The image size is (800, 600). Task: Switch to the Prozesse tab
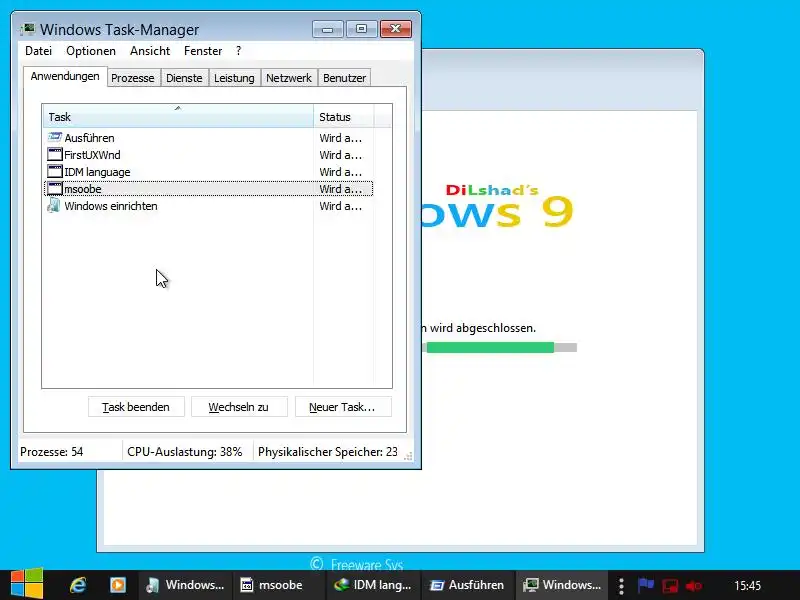coord(133,78)
